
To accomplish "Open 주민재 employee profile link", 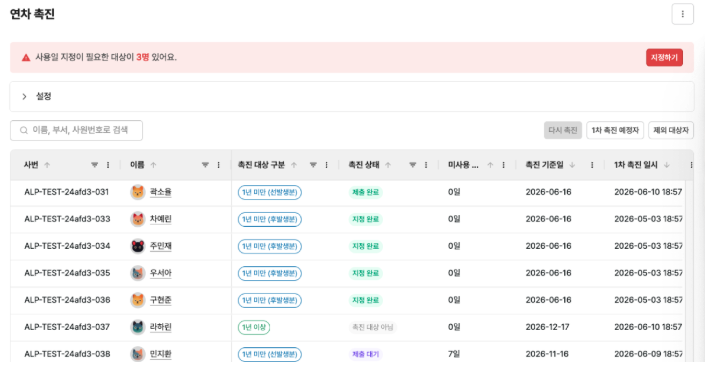I will 161,246.
